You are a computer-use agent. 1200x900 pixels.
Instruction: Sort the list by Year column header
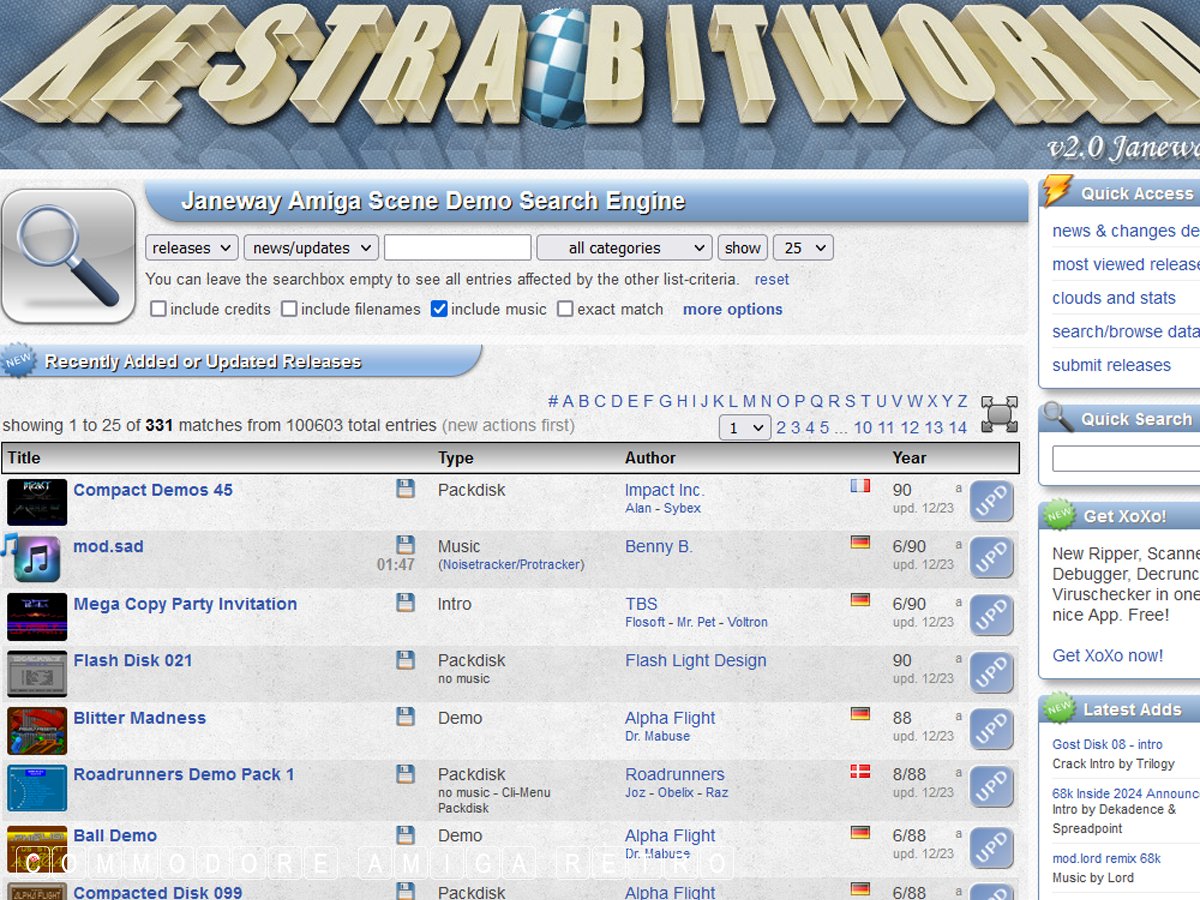click(x=909, y=458)
